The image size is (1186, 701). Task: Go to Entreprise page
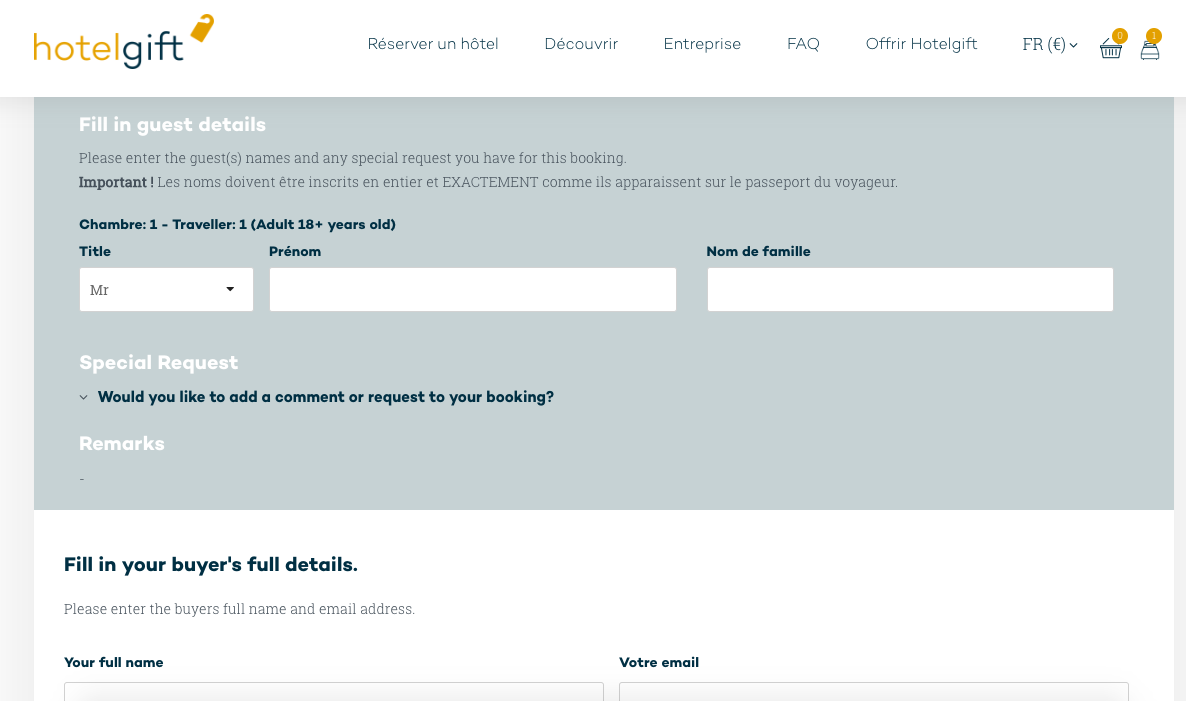click(702, 44)
